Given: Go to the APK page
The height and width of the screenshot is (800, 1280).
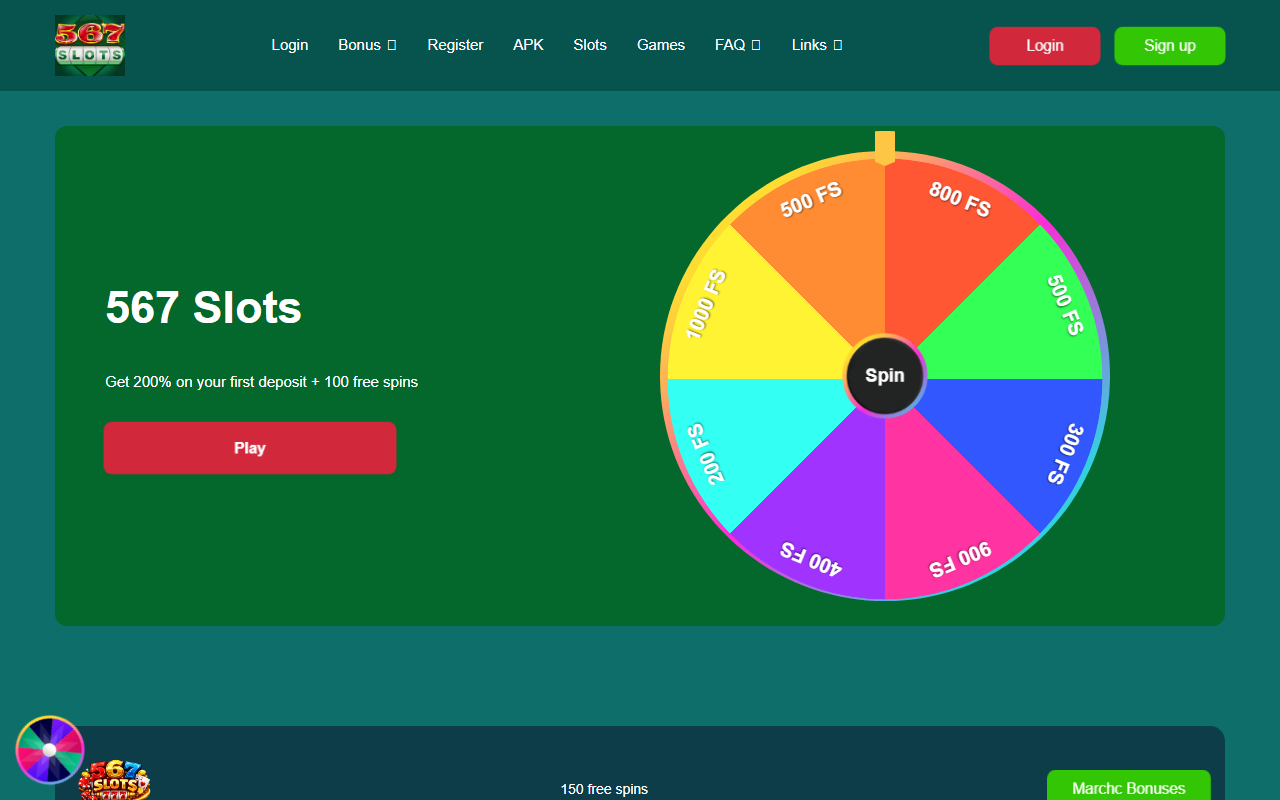Looking at the screenshot, I should (x=528, y=45).
